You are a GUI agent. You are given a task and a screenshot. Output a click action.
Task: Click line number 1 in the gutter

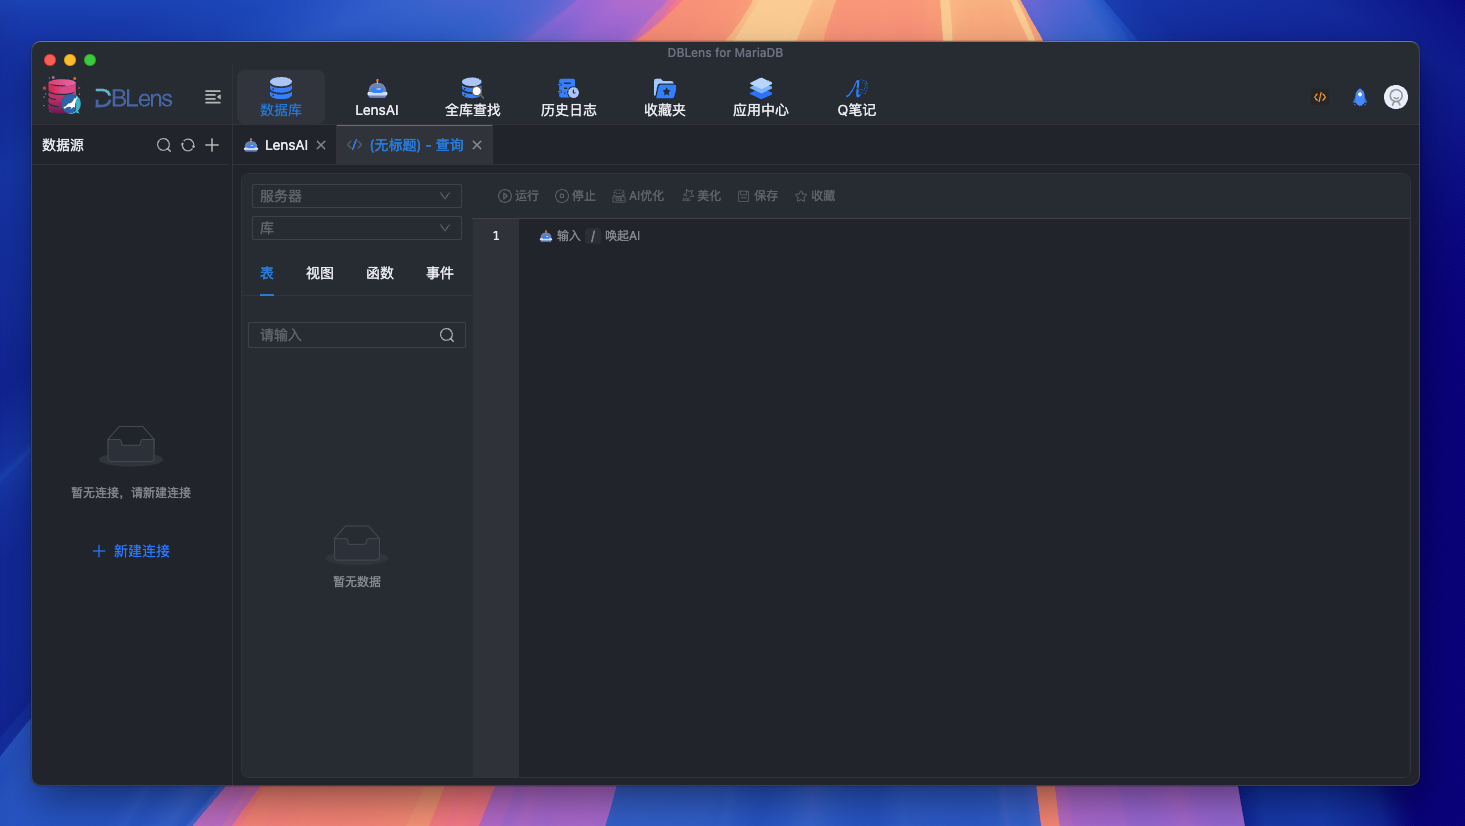pos(496,236)
